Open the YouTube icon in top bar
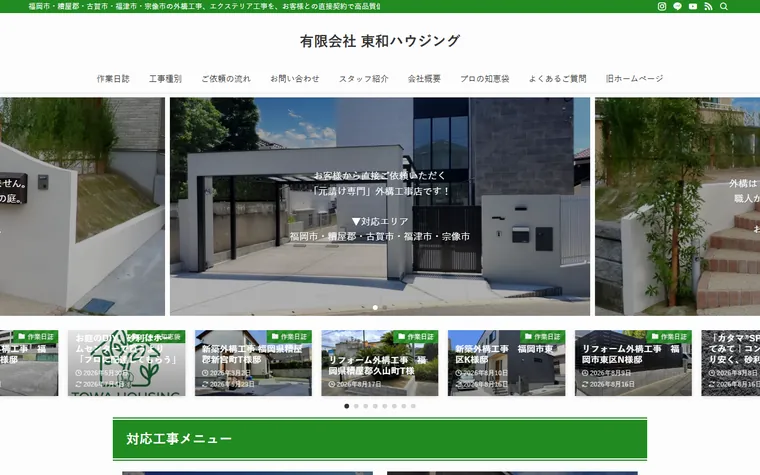 point(693,6)
